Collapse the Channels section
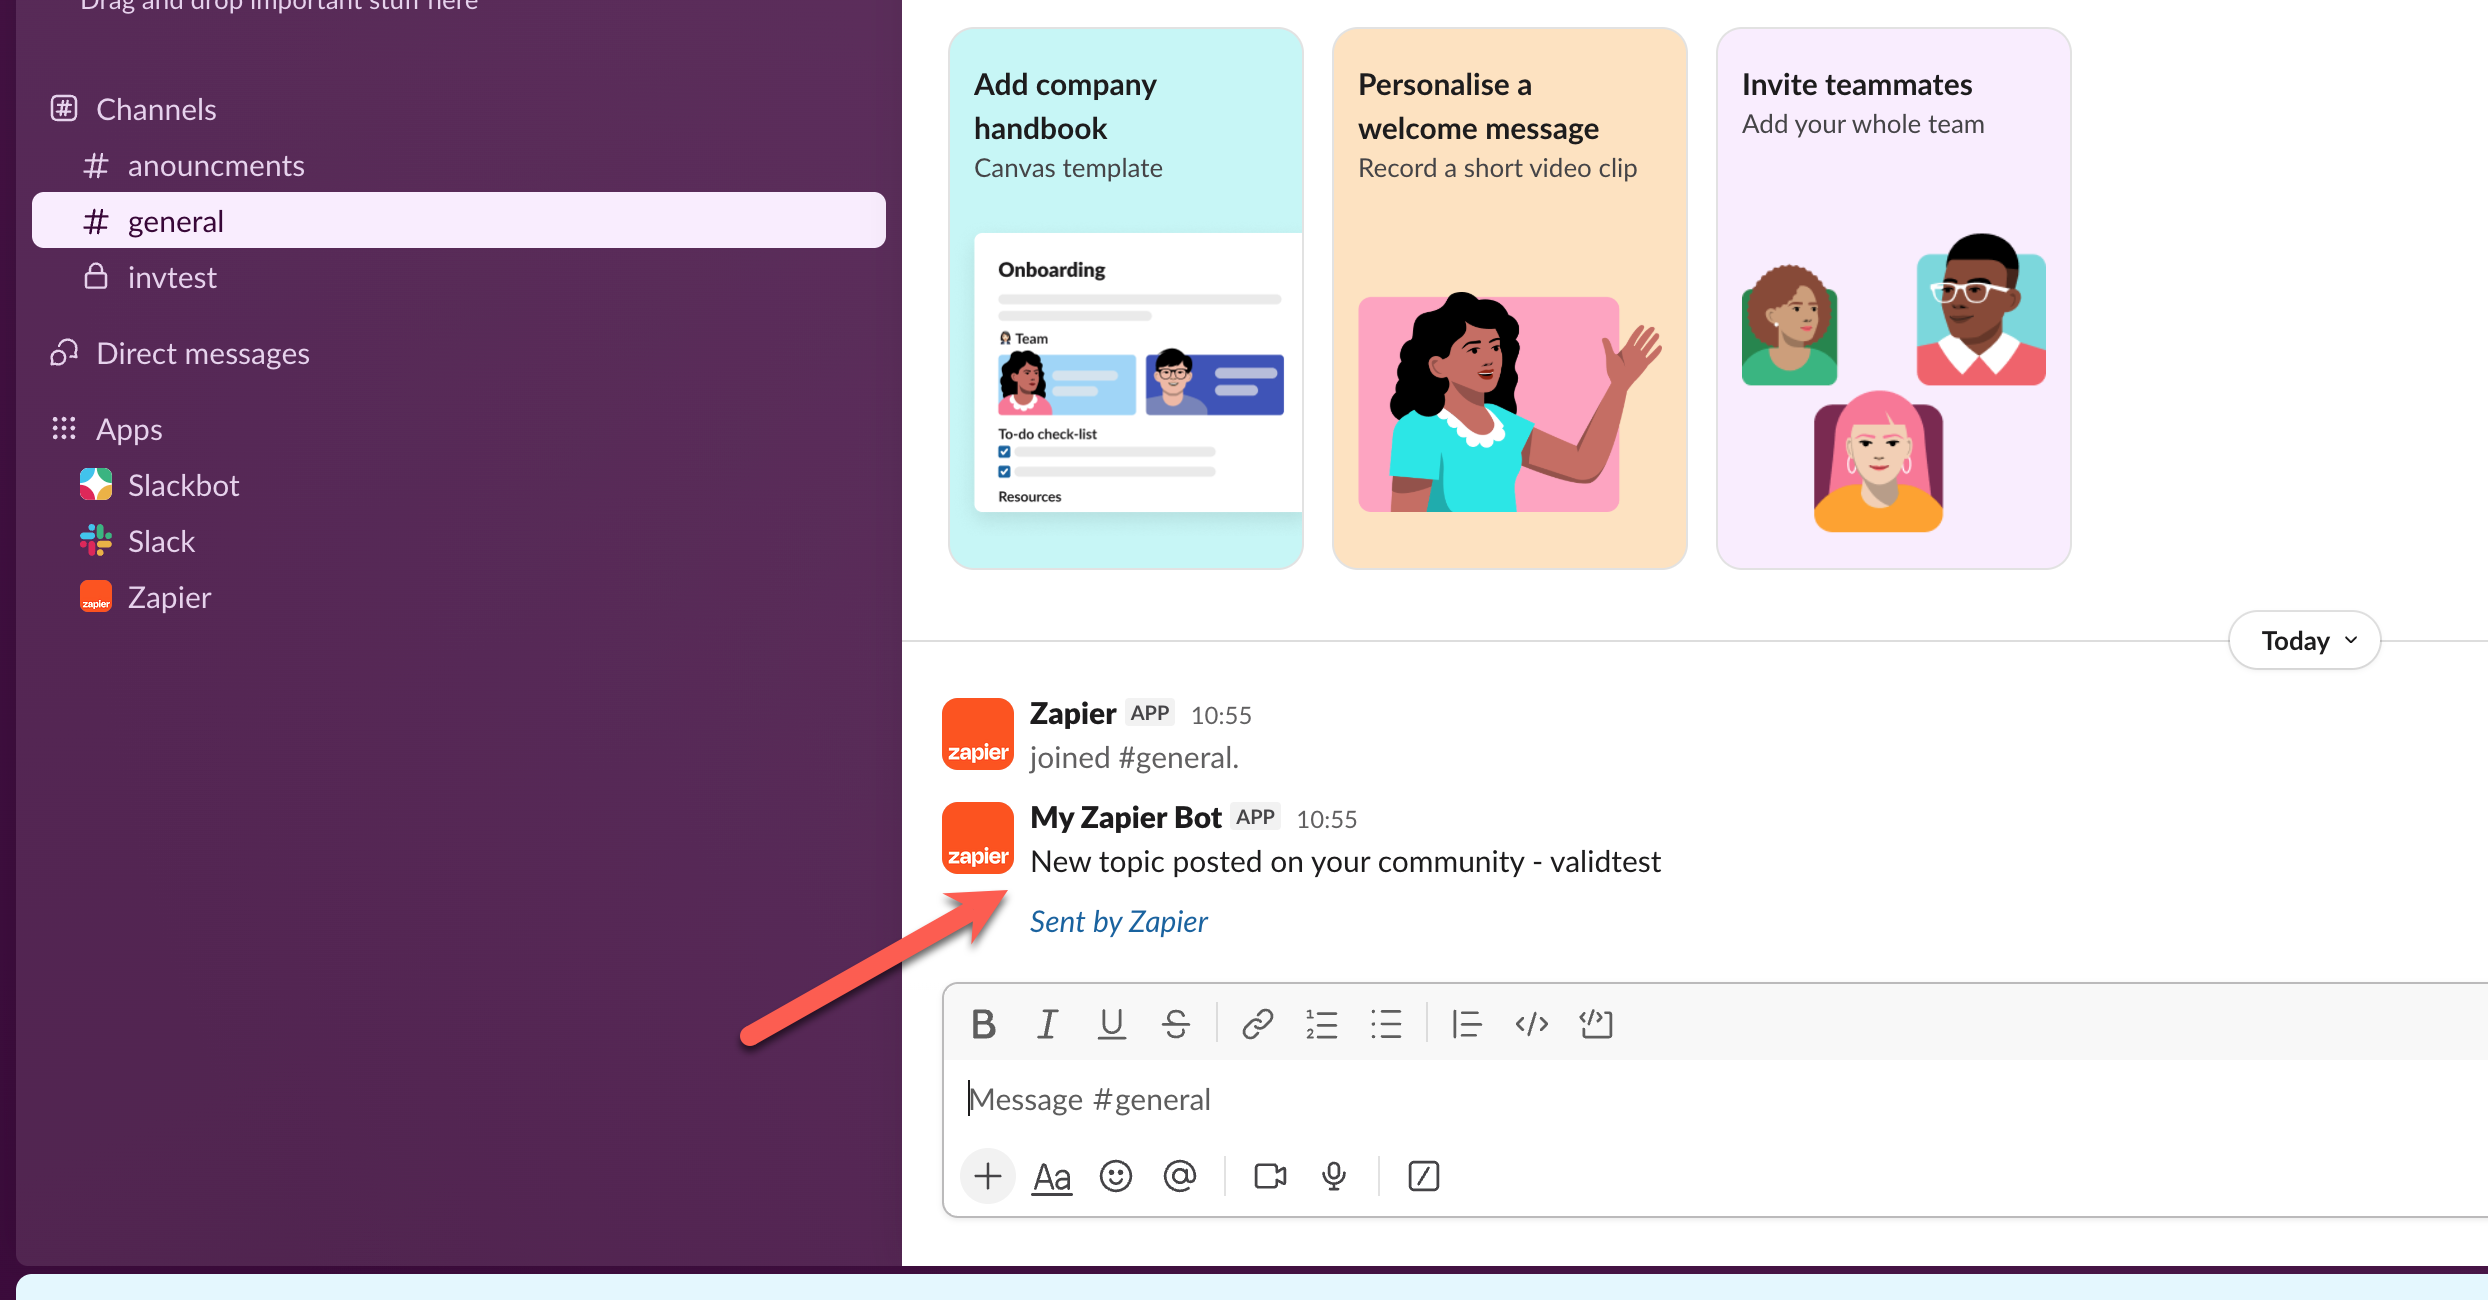The height and width of the screenshot is (1300, 2488). pos(156,109)
